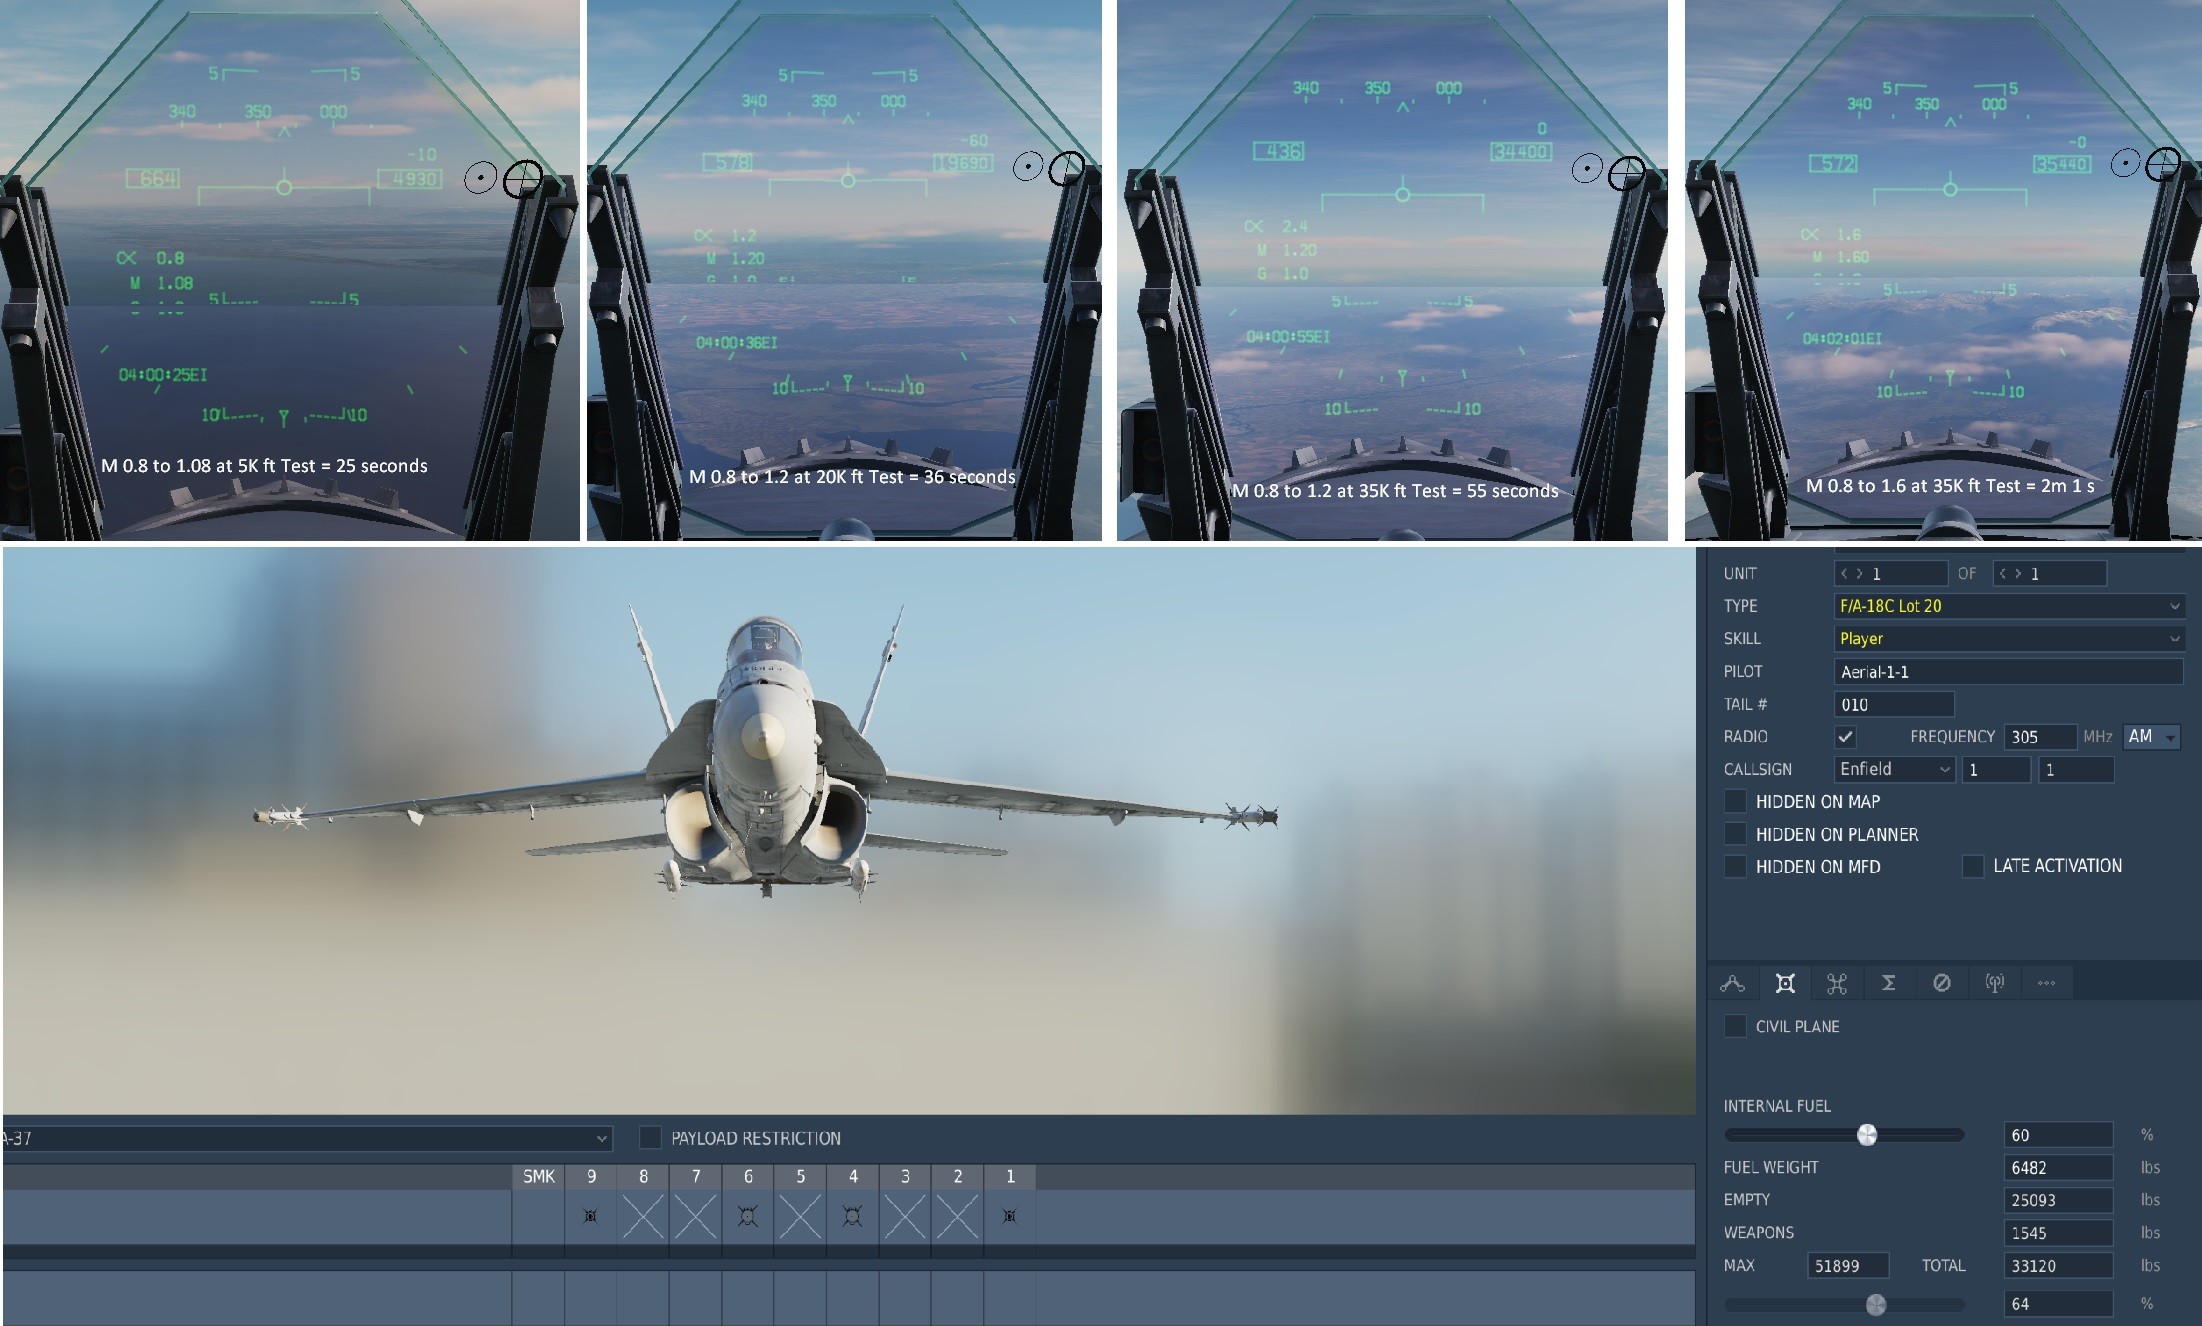The width and height of the screenshot is (2202, 1326).
Task: Enable CIVIL PLANE checkbox
Action: pyautogui.click(x=1735, y=1026)
